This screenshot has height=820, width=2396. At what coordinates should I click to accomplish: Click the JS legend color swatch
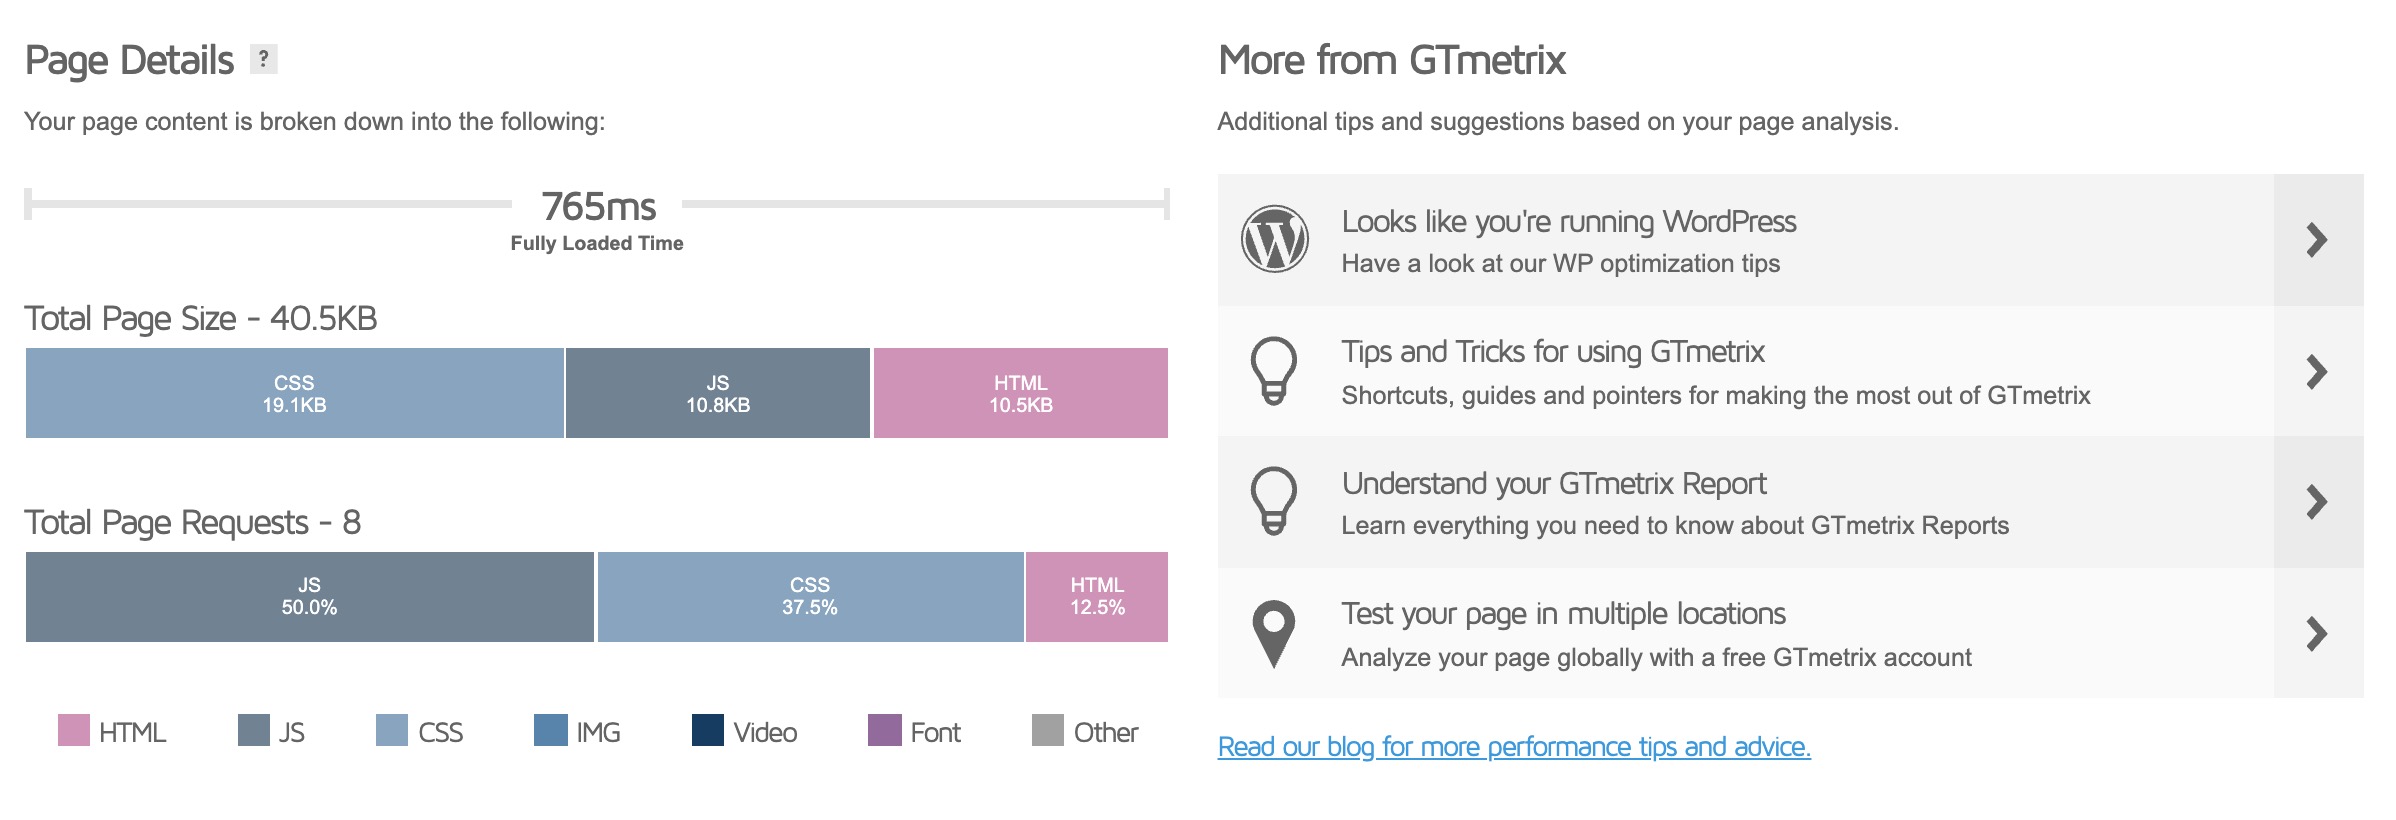(254, 730)
